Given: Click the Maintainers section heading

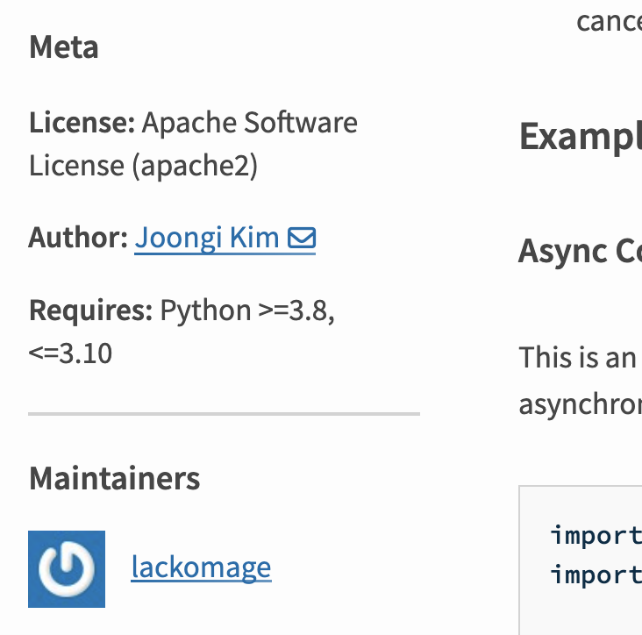Looking at the screenshot, I should 114,478.
